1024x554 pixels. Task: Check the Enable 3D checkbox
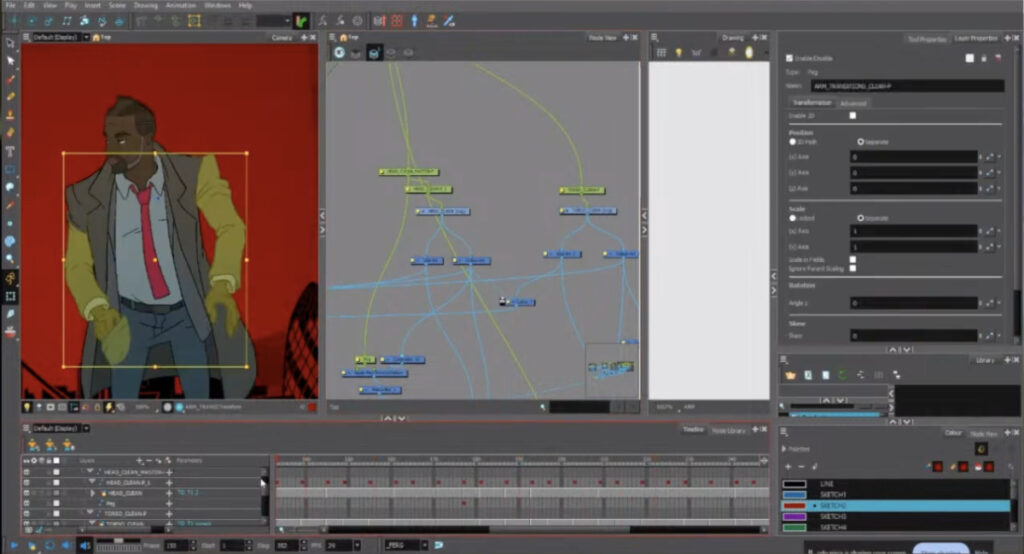coord(852,116)
